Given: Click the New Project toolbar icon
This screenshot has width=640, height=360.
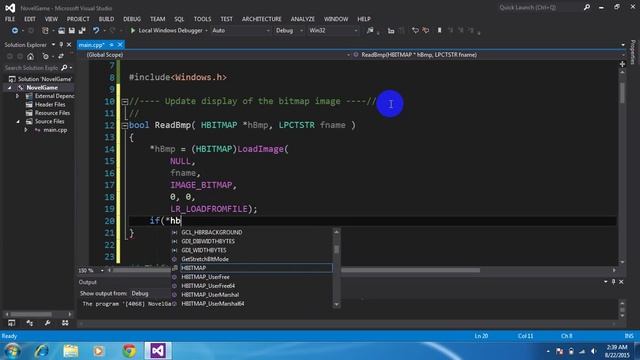Looking at the screenshot, I should (x=45, y=31).
